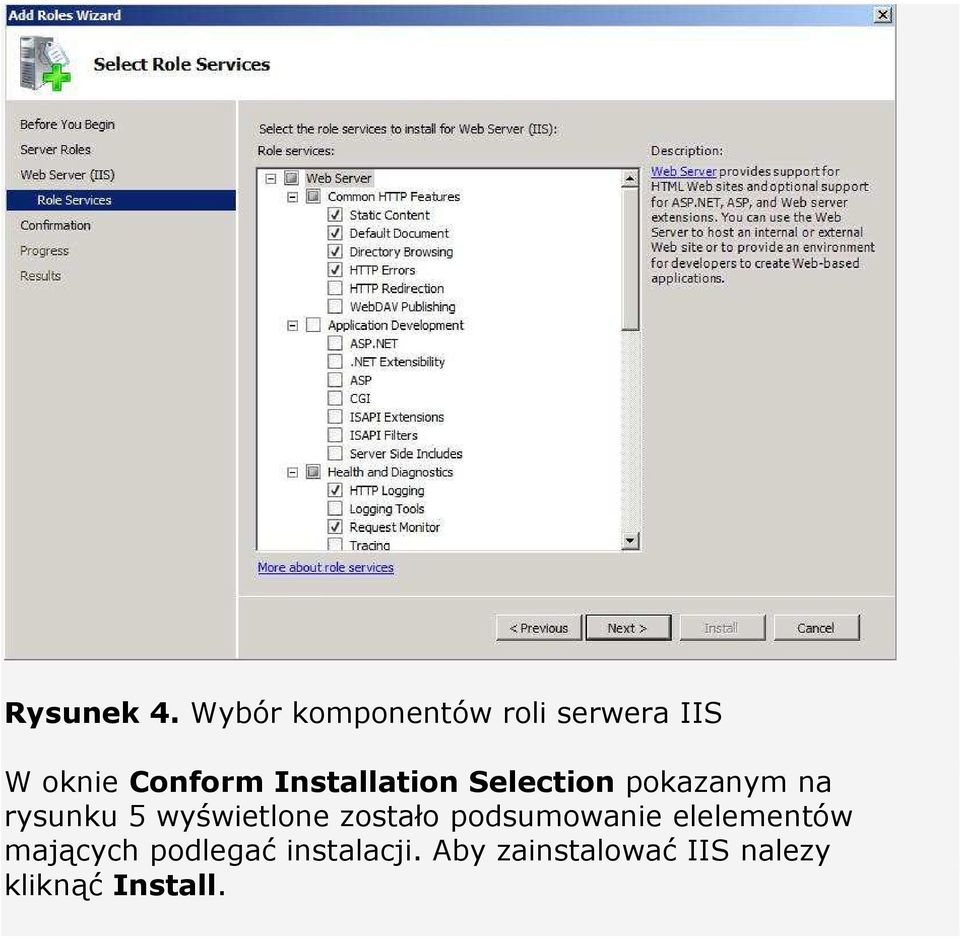Click the Previous button

point(539,628)
